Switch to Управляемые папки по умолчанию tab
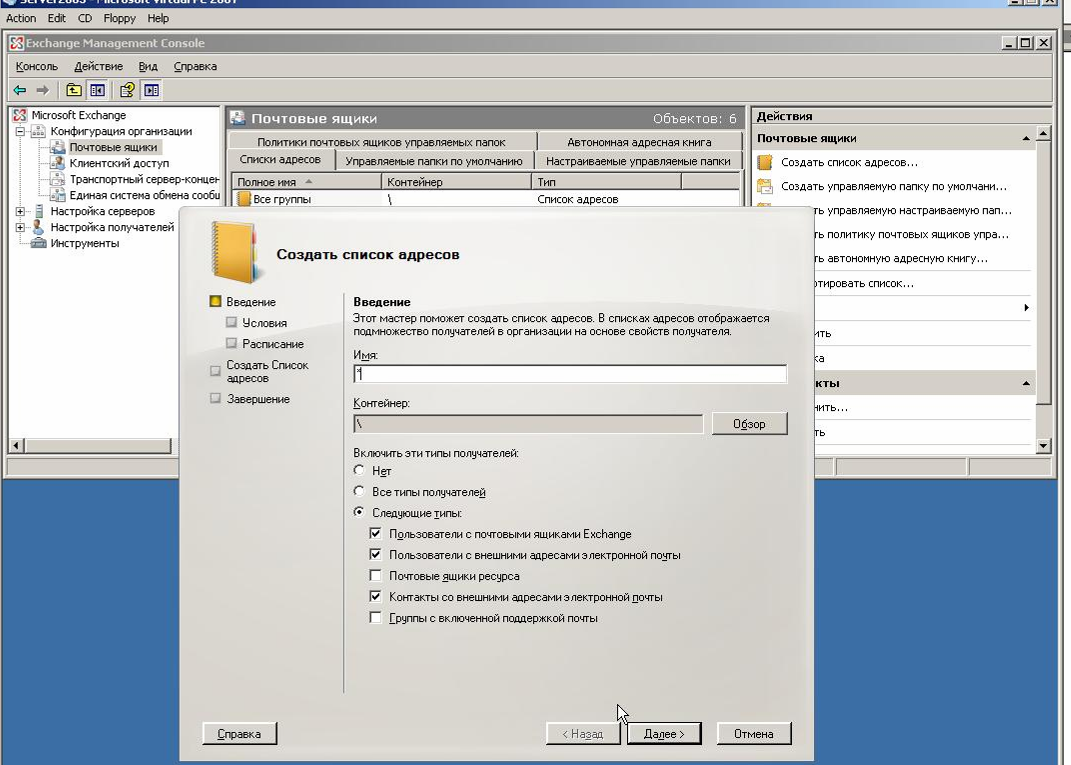Viewport: 1071px width, 765px height. point(434,161)
